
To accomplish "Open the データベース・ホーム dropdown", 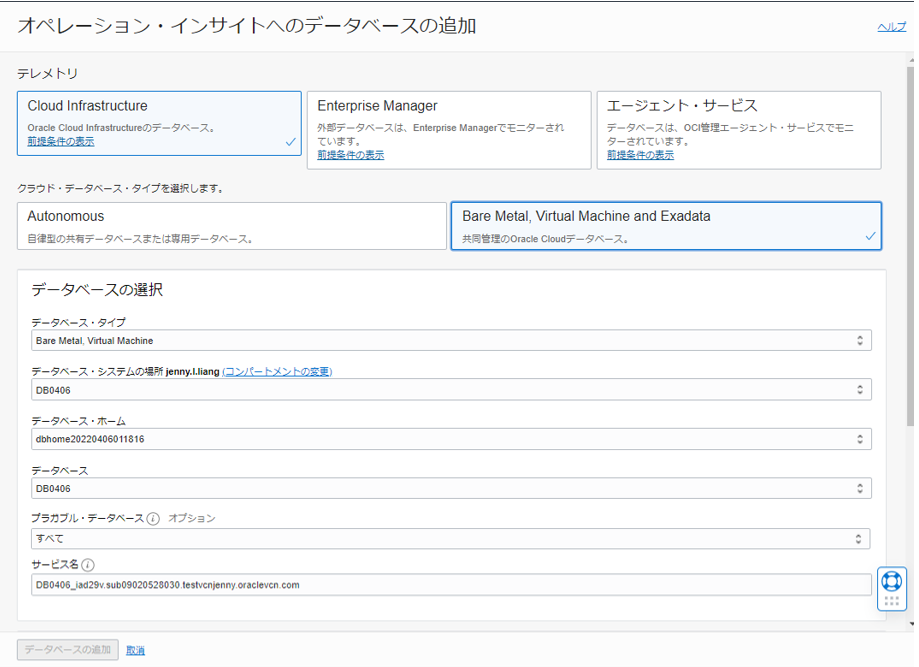I will pyautogui.click(x=451, y=439).
